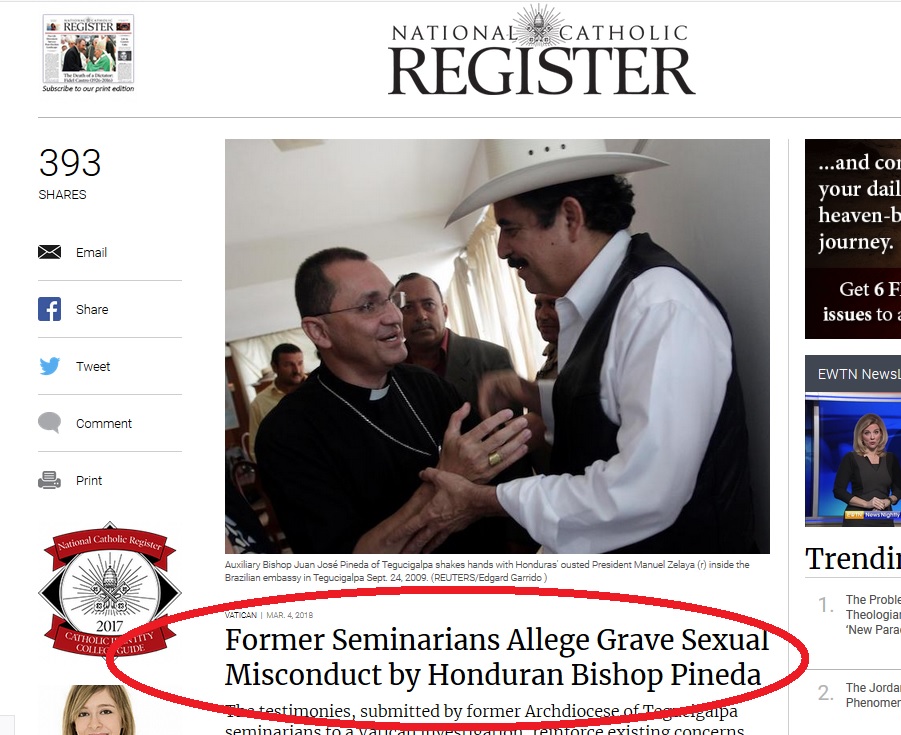
Task: Click the printer icon
Action: (x=49, y=480)
